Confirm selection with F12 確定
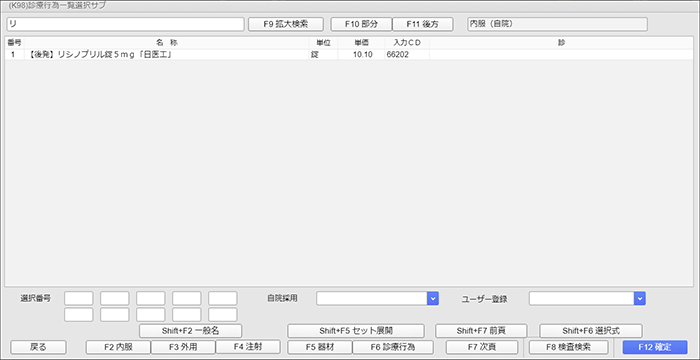 coord(655,347)
